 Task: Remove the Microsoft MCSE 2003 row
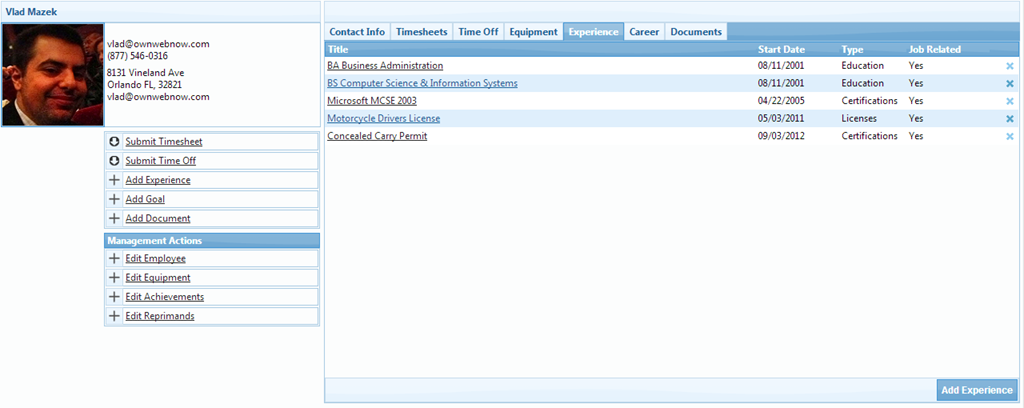[1009, 101]
